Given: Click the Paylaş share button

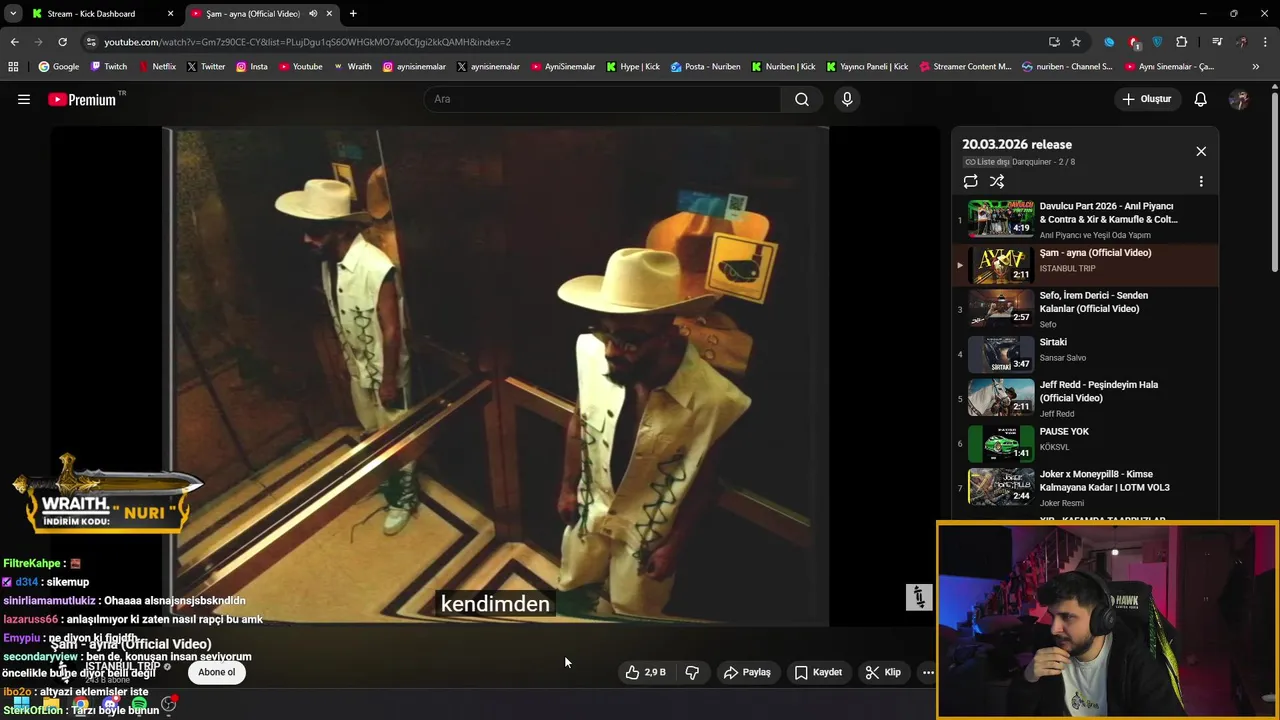Looking at the screenshot, I should (x=747, y=672).
